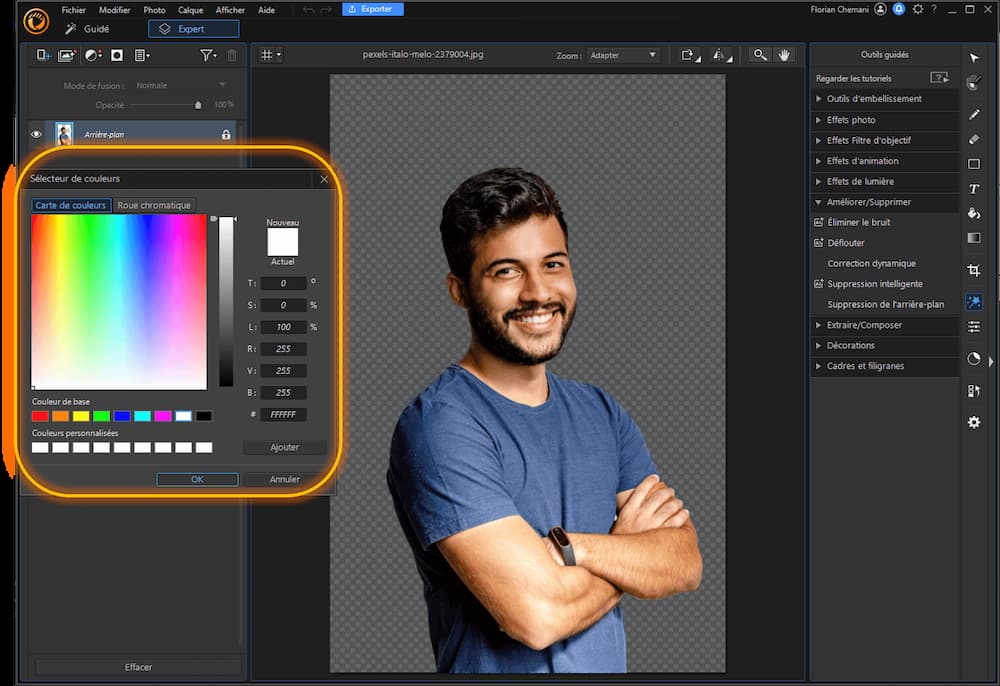Click Annuler in color picker

coord(284,479)
